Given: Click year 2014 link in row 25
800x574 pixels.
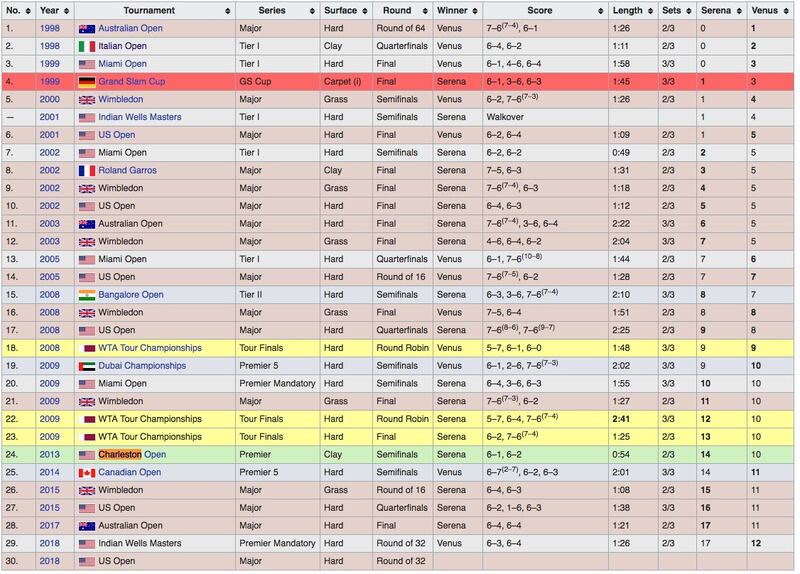Looking at the screenshot, I should point(49,472).
